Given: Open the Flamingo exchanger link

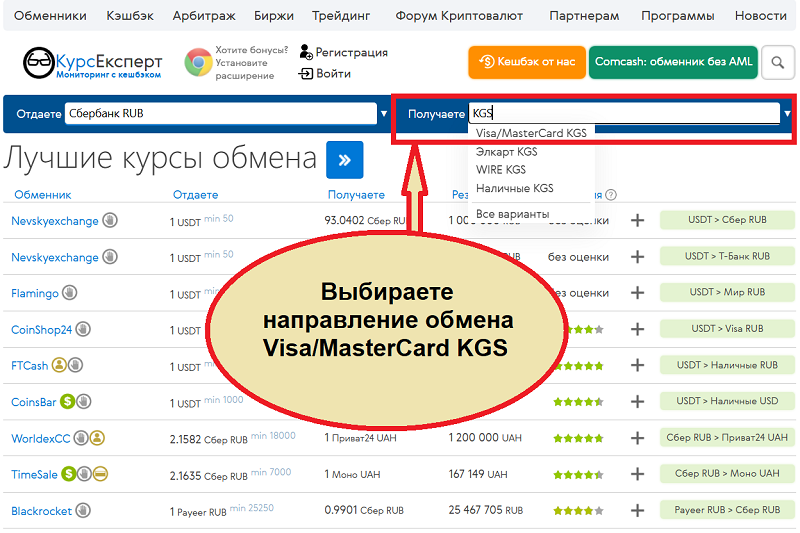Looking at the screenshot, I should pyautogui.click(x=35, y=293).
